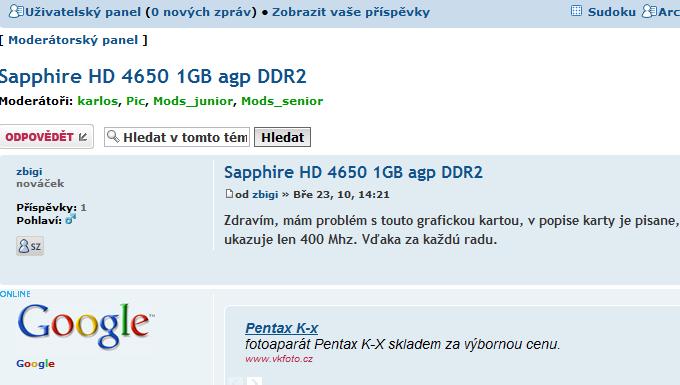
Task: Click the male gender icon next to Pohlaví
Action: (x=70, y=219)
